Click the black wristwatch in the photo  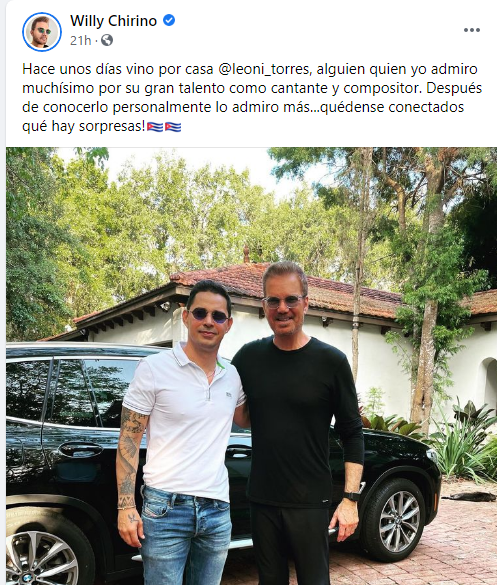tap(352, 496)
